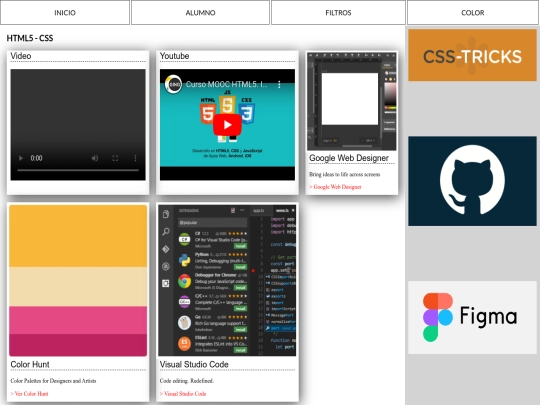The image size is (540, 405).
Task: Click the Visual Studio Code card heading
Action: pyautogui.click(x=194, y=364)
